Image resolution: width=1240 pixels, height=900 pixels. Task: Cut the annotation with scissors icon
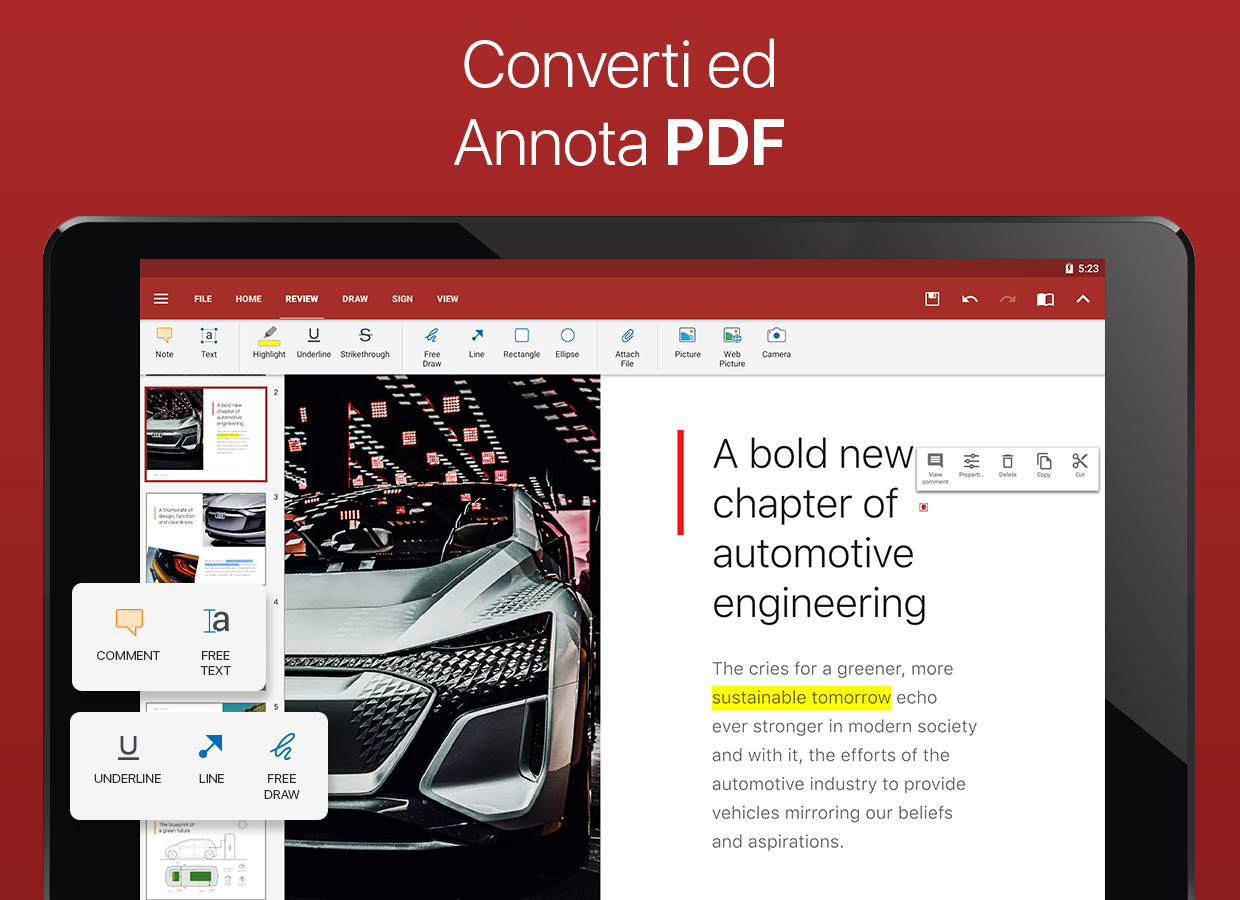click(1080, 466)
